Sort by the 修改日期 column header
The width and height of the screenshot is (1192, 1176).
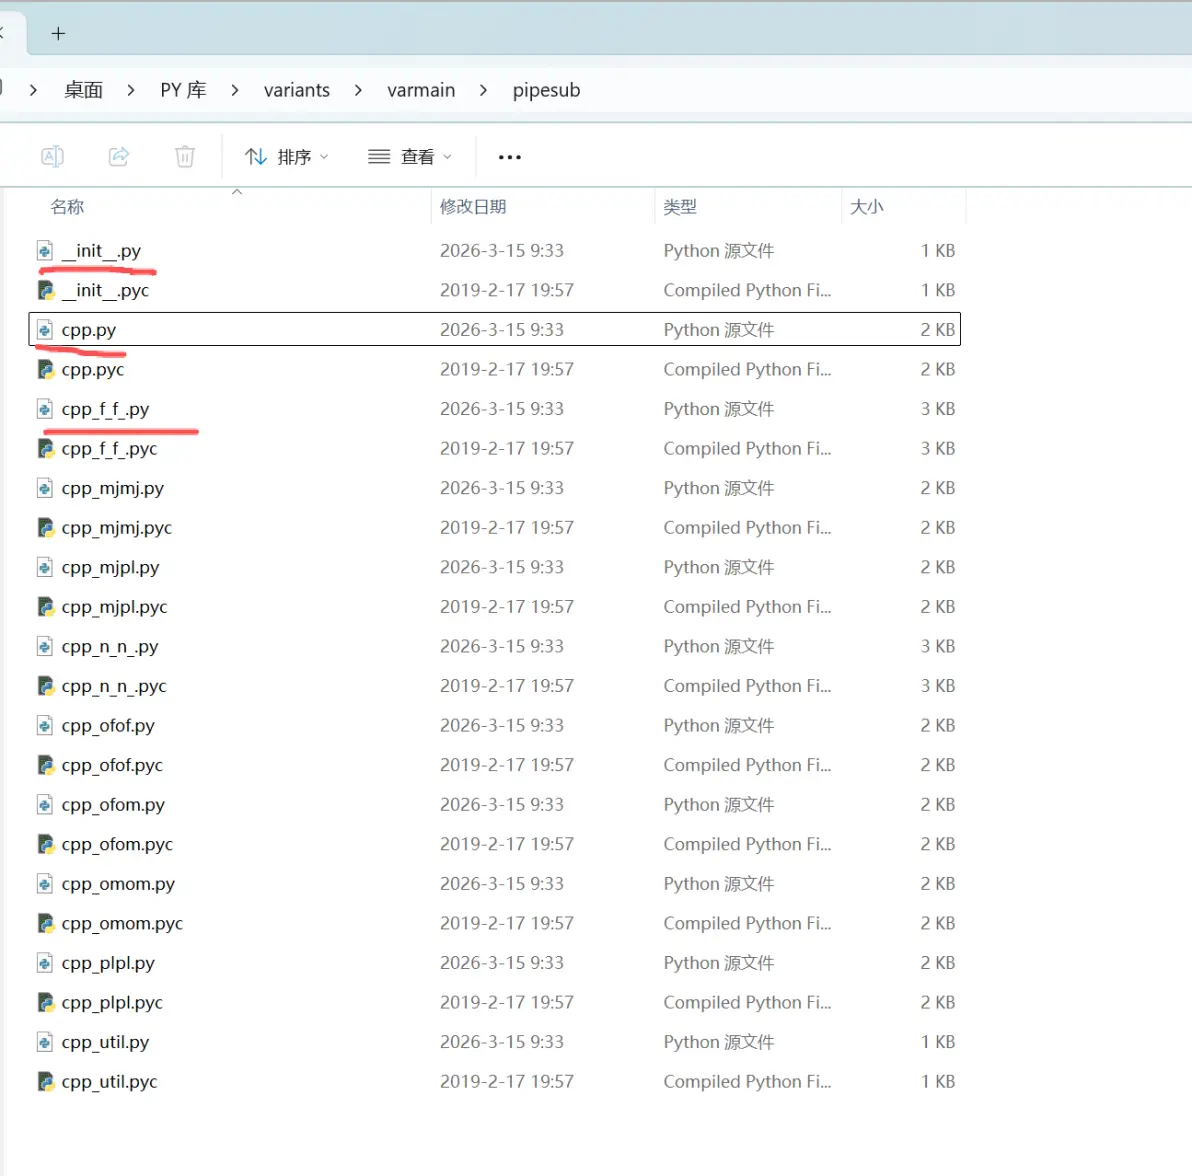coord(473,207)
